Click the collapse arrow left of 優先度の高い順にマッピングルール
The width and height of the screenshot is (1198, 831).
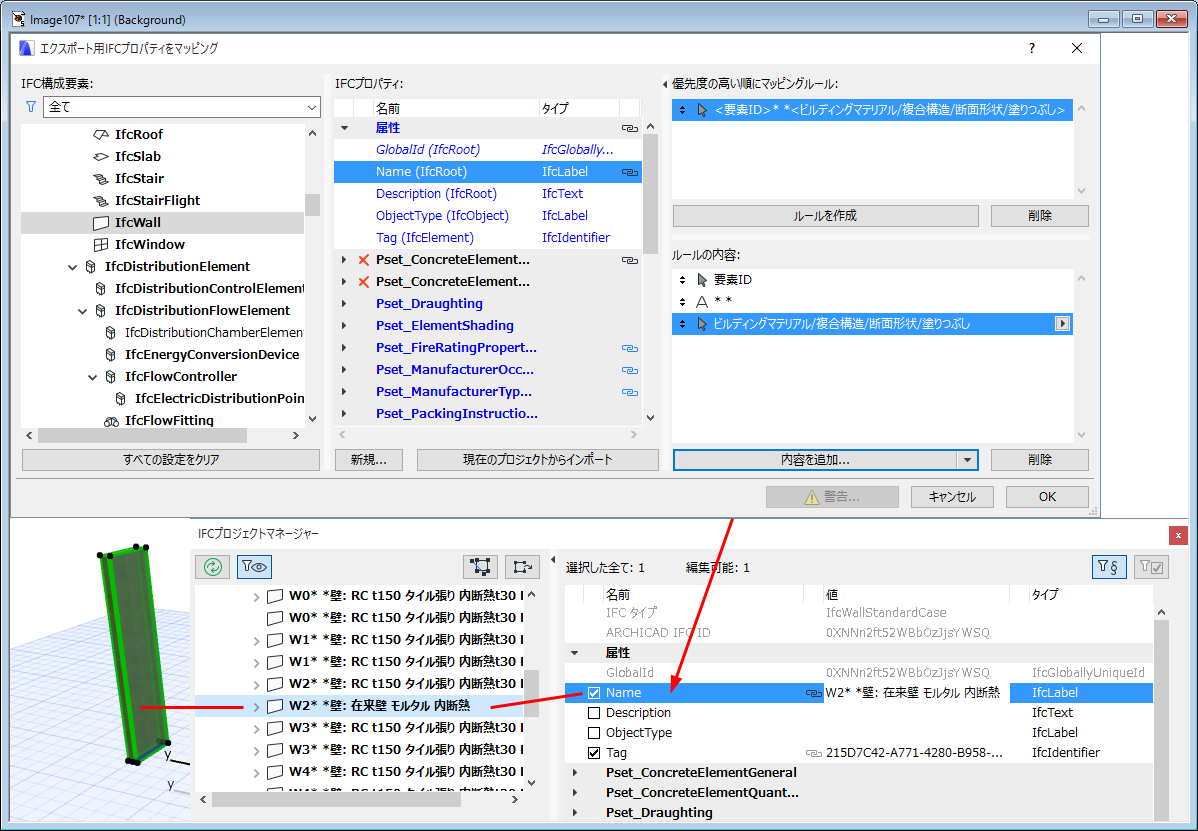coord(665,84)
